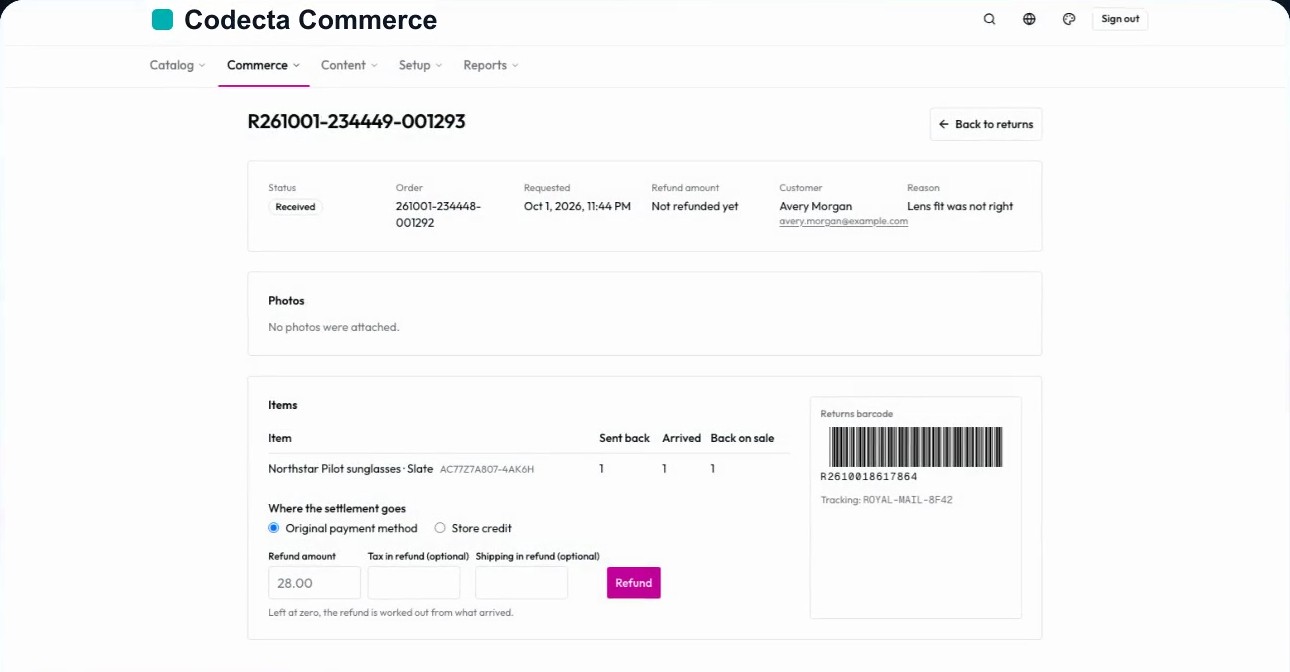This screenshot has height=672, width=1290.
Task: Click the SKU AC77Z7A807-4AK6H
Action: [487, 469]
